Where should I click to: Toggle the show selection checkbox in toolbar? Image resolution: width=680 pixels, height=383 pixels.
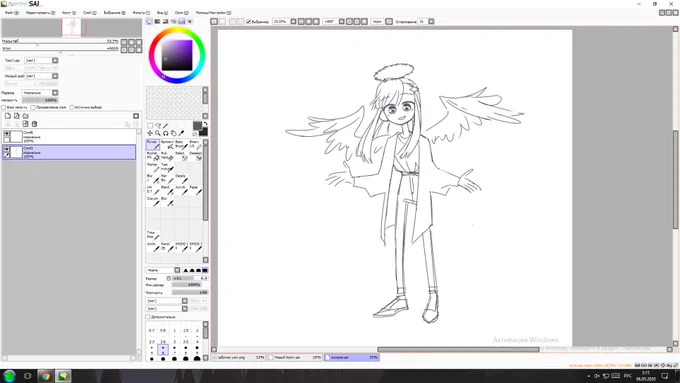click(x=248, y=21)
